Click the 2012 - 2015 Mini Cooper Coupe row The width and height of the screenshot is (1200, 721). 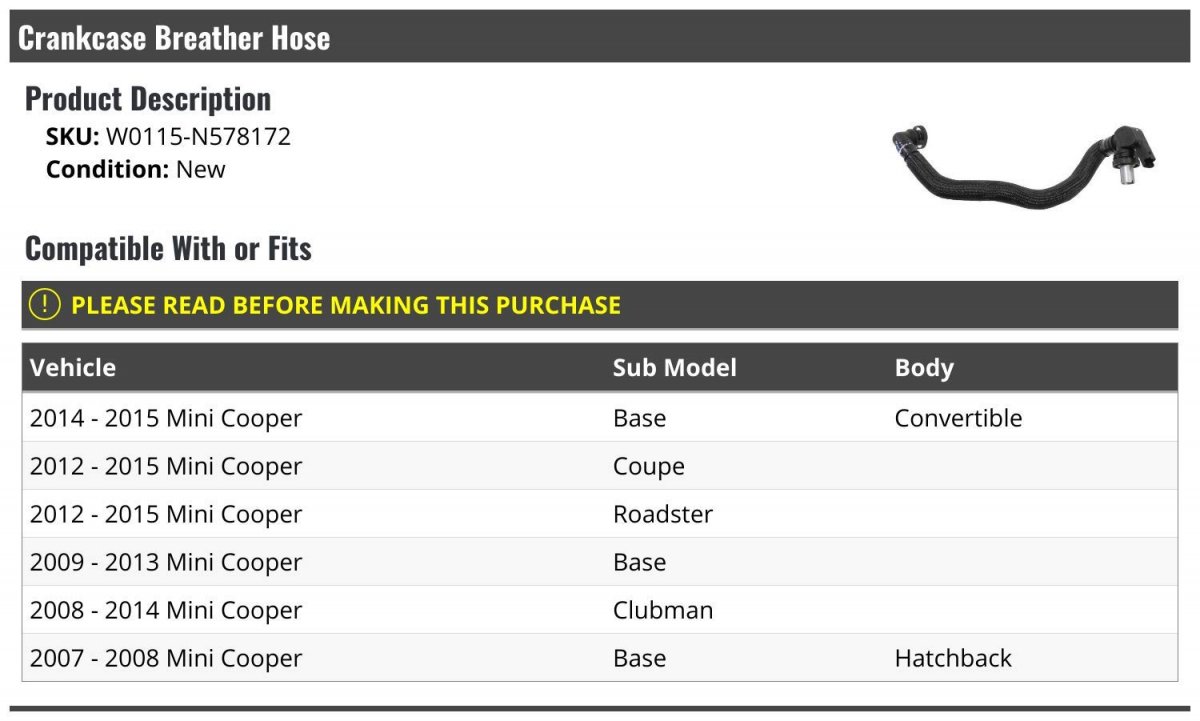tap(600, 466)
